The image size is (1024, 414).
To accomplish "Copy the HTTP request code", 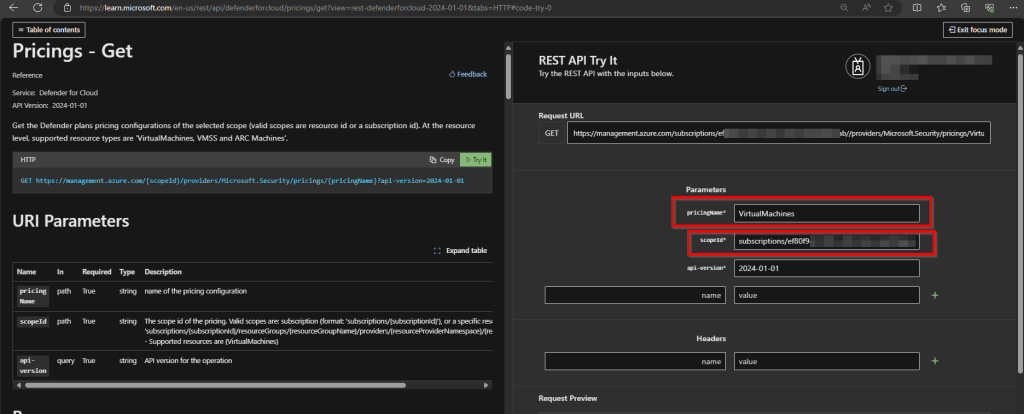I will (441, 160).
